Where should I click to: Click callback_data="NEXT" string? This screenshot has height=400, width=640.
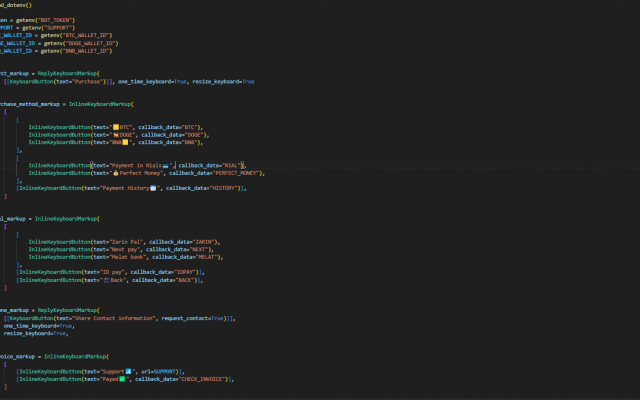pos(177,249)
